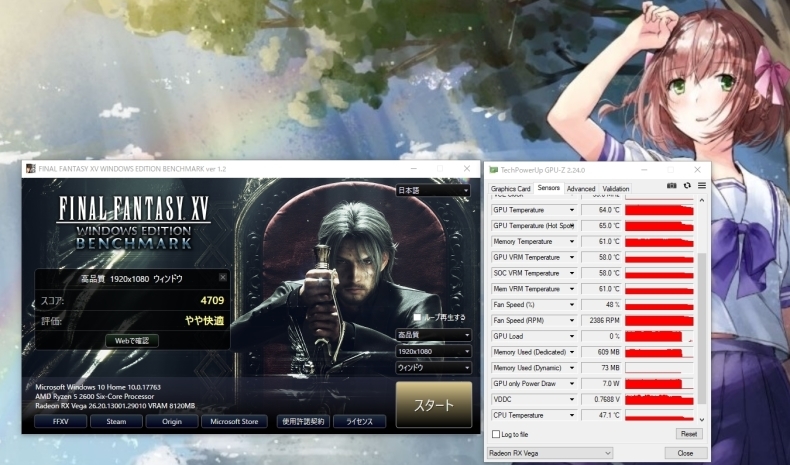Click the Close button in GPU-Z
790x465 pixels.
click(685, 453)
